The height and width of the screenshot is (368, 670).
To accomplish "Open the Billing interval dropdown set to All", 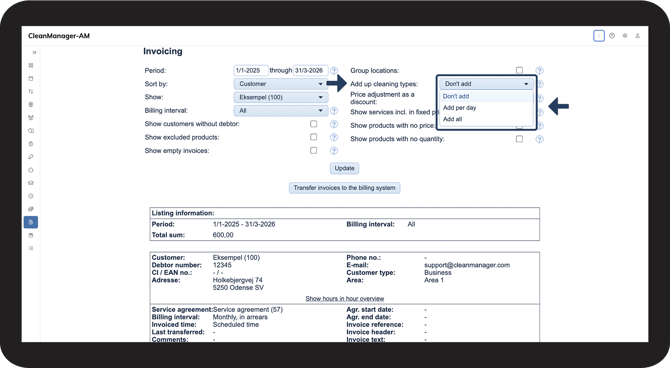I will pos(281,111).
